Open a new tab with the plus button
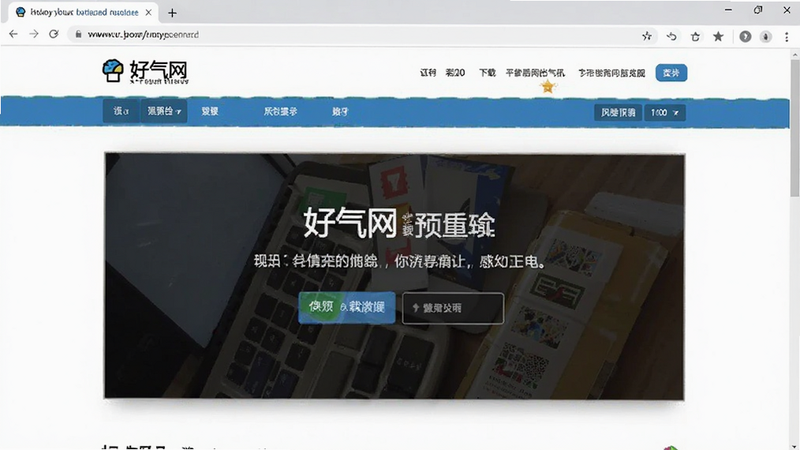The height and width of the screenshot is (450, 800). [x=172, y=13]
